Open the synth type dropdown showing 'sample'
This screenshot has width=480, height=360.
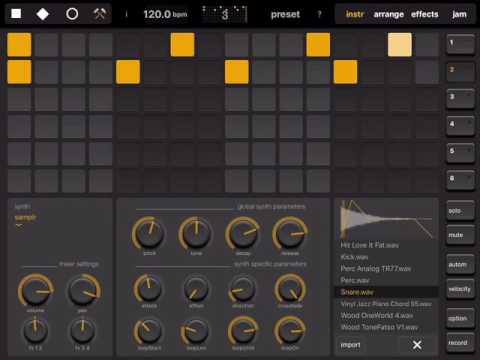click(26, 217)
